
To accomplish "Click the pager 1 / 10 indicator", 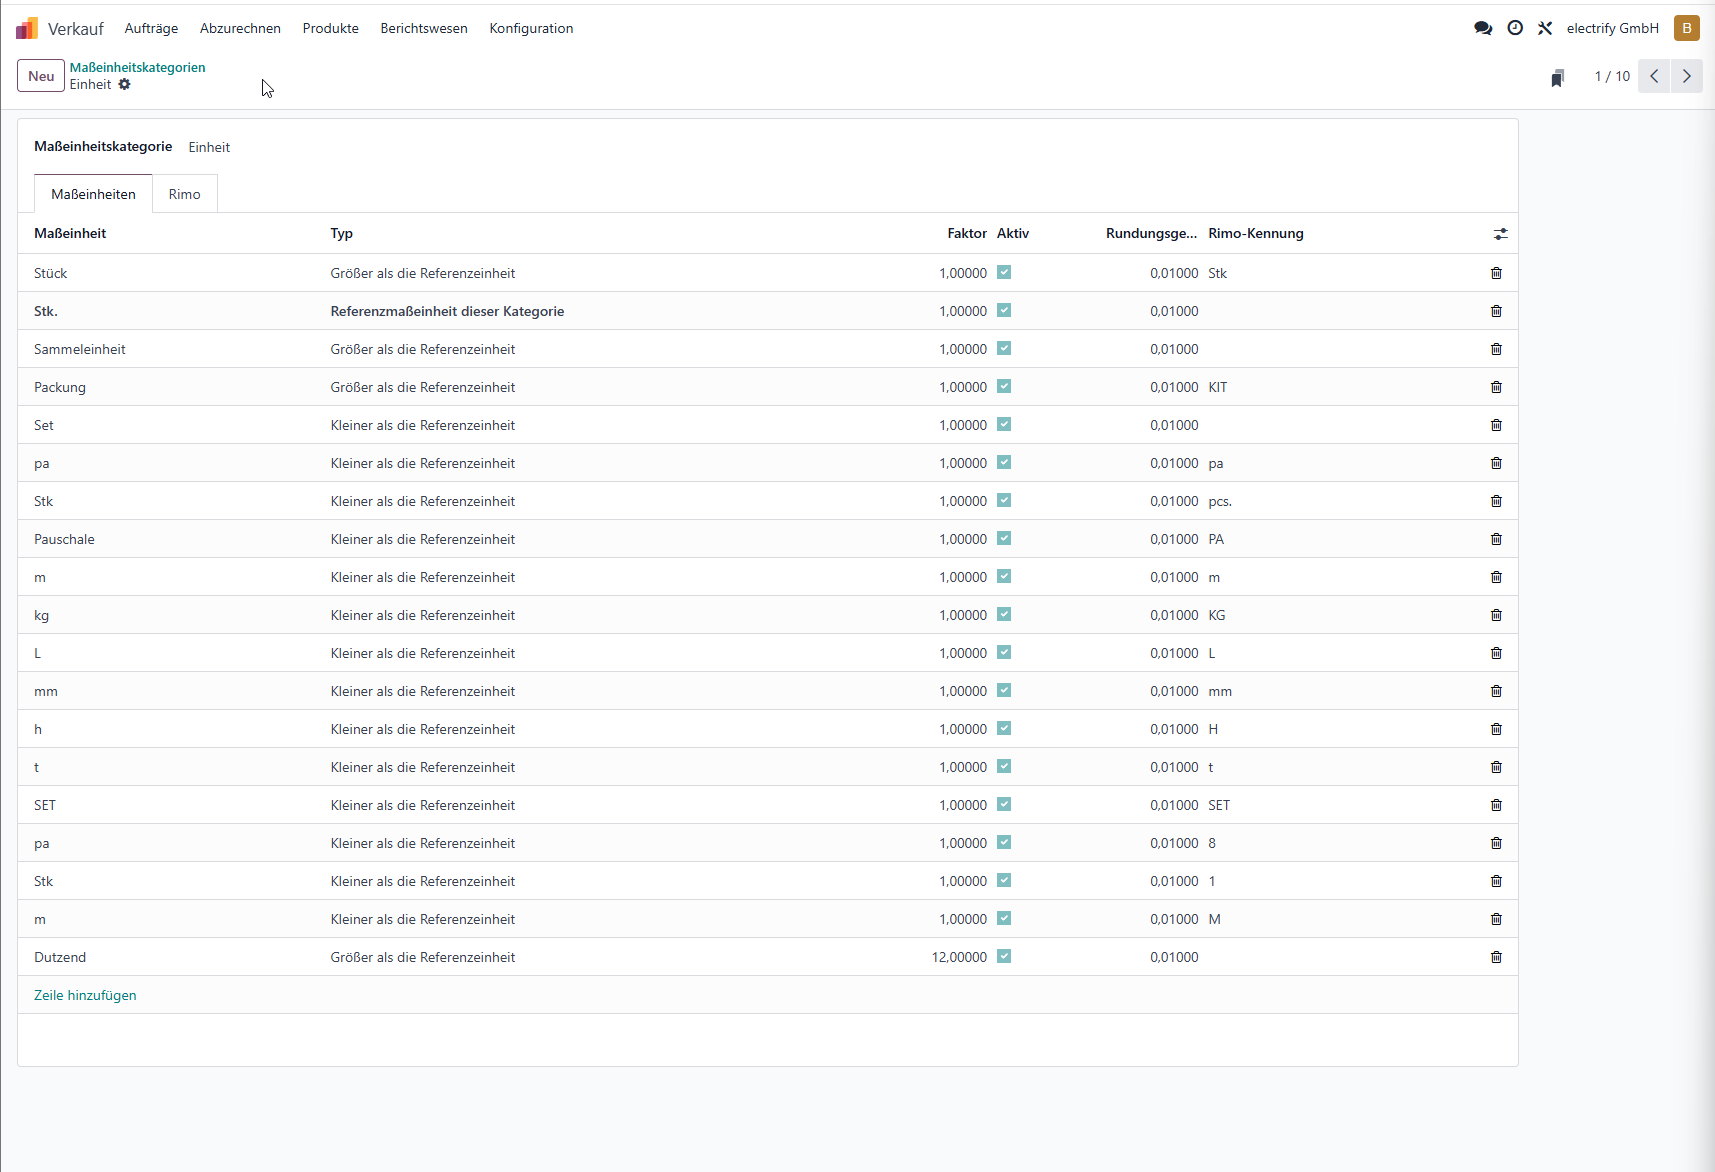I will [1612, 76].
